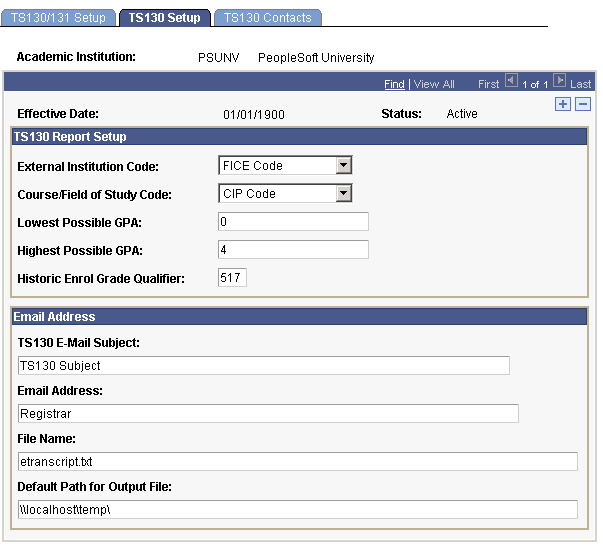The height and width of the screenshot is (546, 603).
Task: Click the Find link
Action: [x=394, y=84]
